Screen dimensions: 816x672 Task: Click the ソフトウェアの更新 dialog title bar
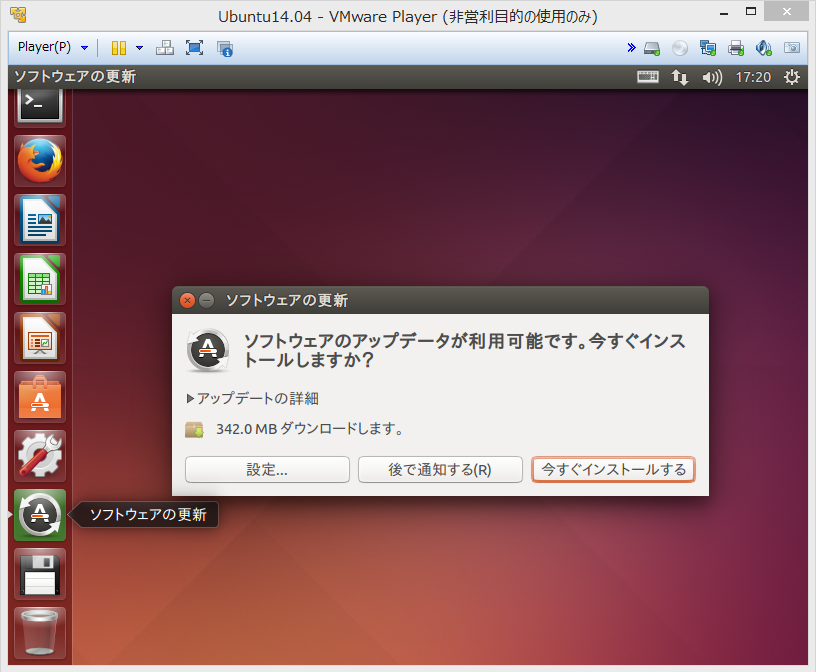pyautogui.click(x=440, y=300)
